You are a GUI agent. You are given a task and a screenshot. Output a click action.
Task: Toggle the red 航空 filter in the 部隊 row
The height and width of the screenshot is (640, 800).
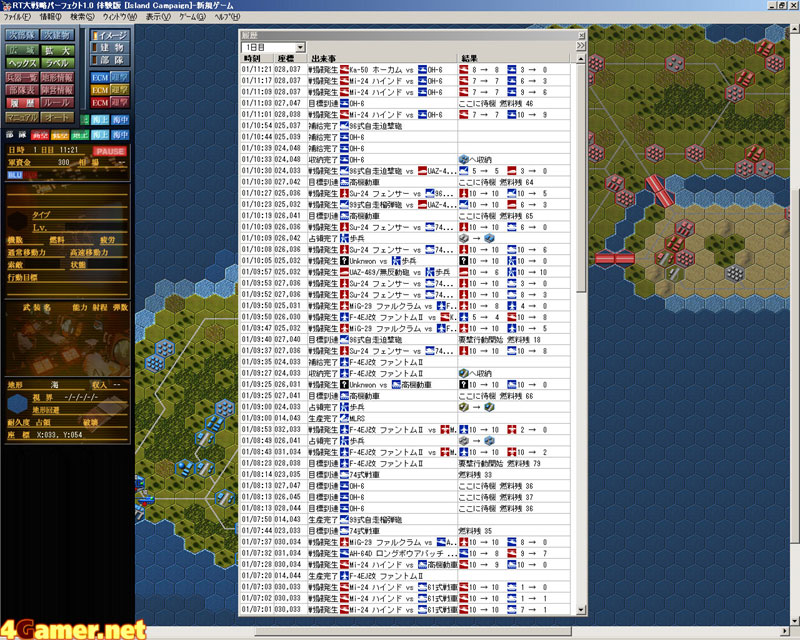click(40, 135)
